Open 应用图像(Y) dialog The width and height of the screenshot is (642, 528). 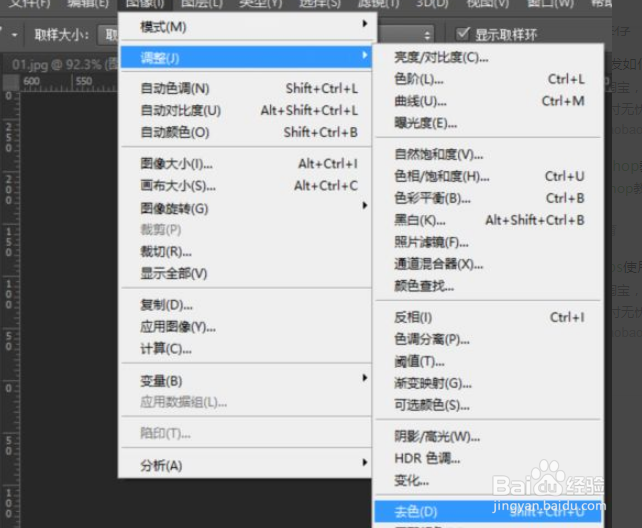point(246,327)
